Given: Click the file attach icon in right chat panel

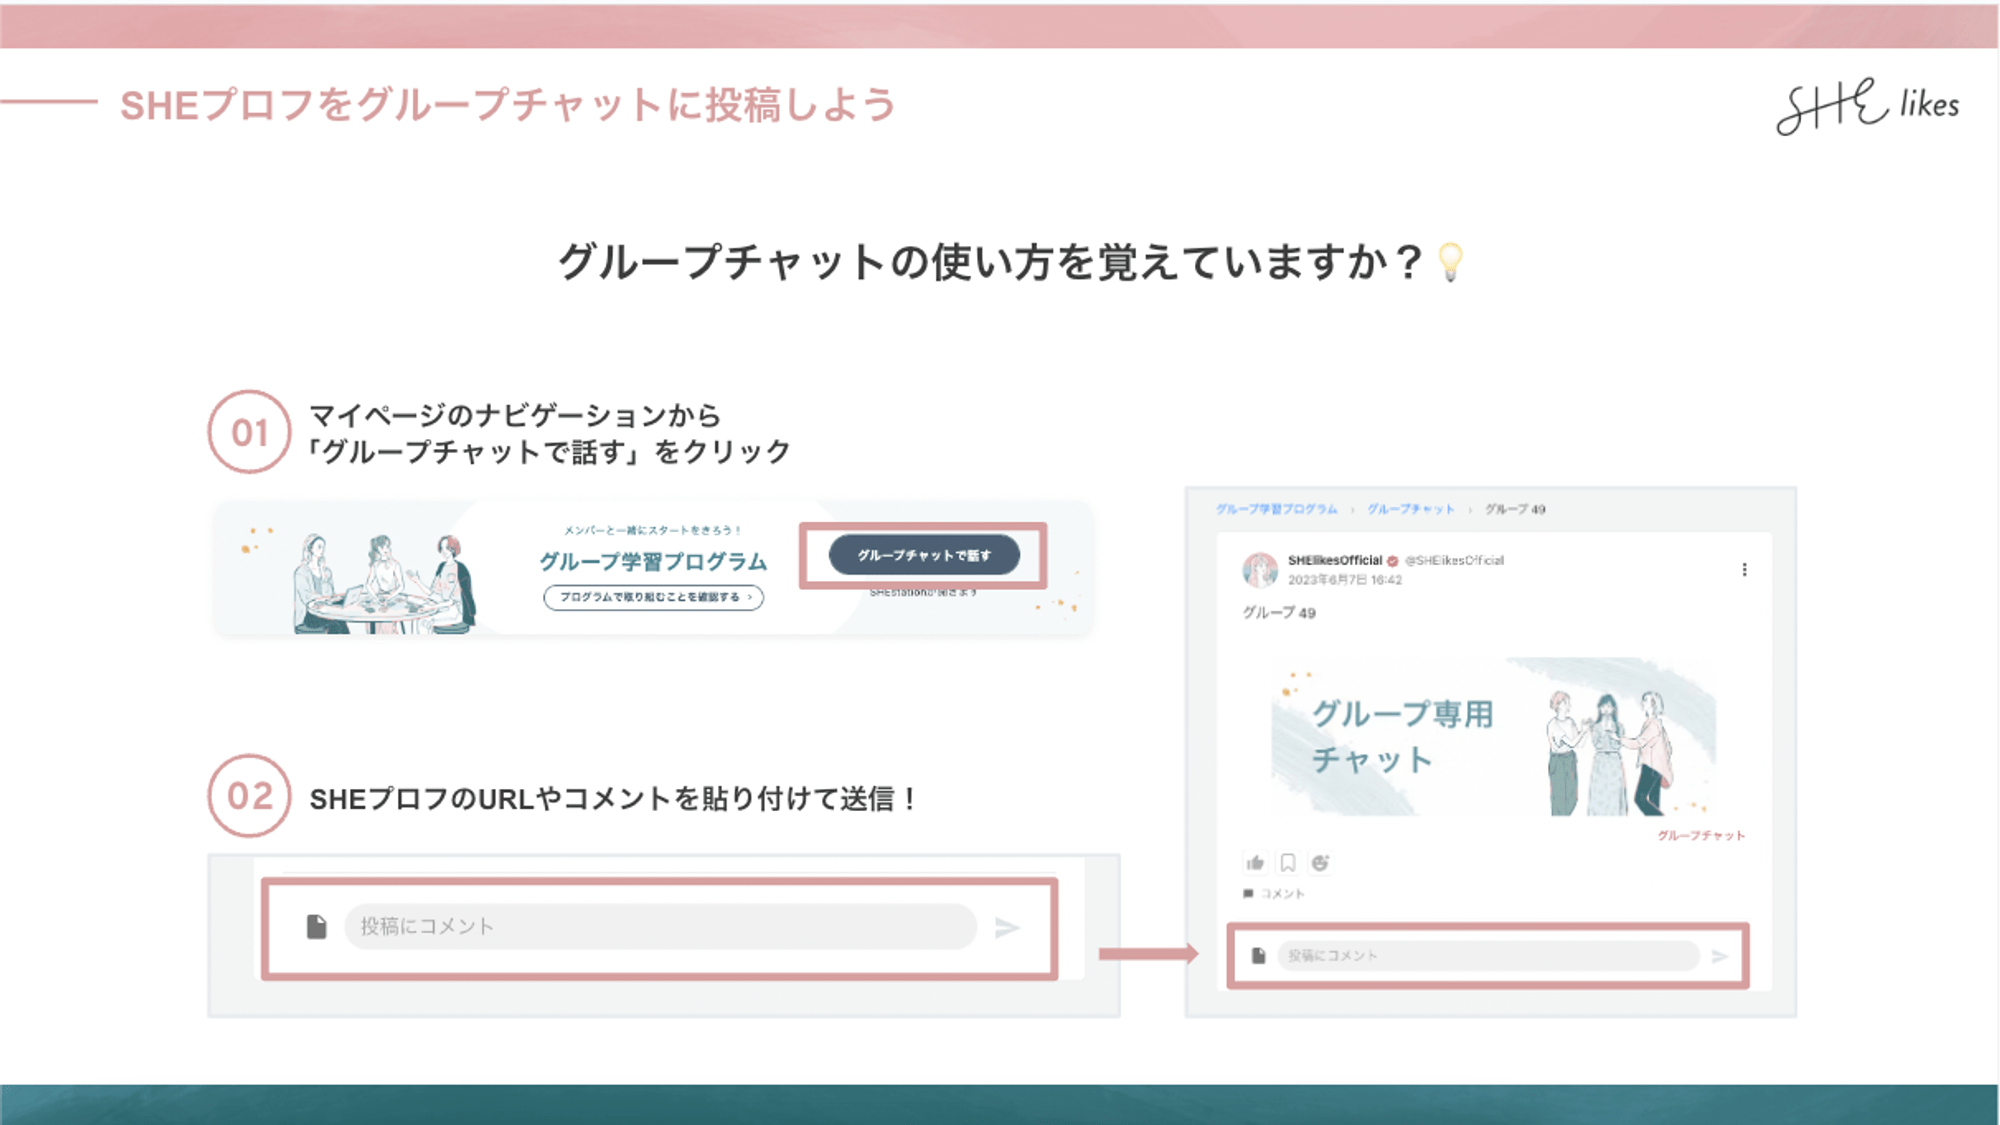Looking at the screenshot, I should click(1258, 956).
